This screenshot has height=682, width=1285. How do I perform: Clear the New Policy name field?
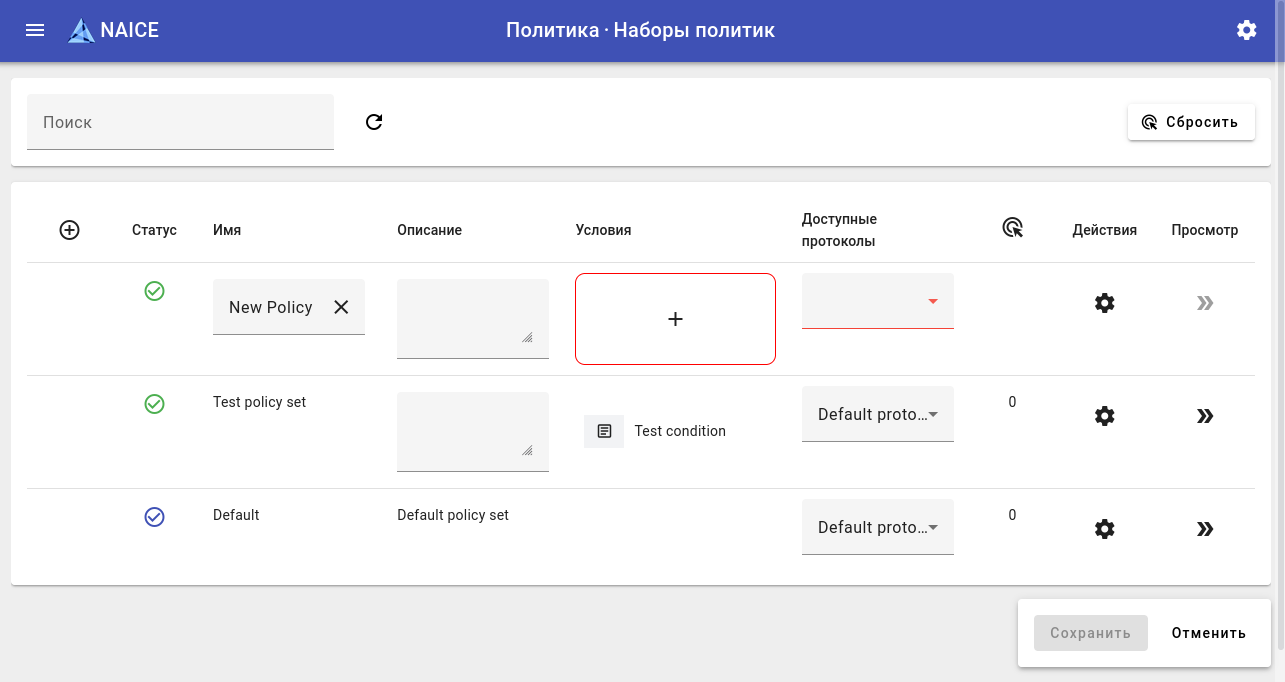click(341, 307)
